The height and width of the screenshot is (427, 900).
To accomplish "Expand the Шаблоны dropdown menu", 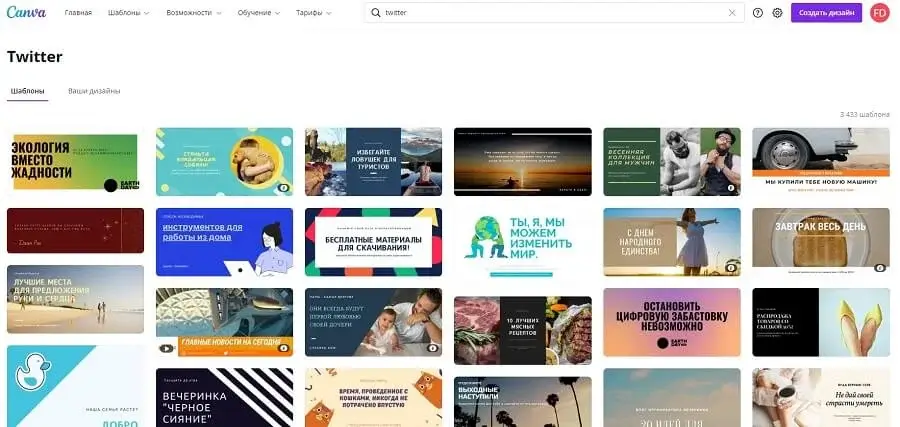I will click(129, 13).
